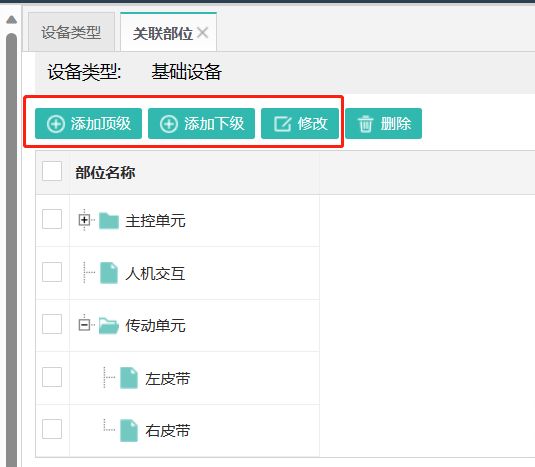Click the folder icon beside 主控单元
The height and width of the screenshot is (467, 535).
click(109, 220)
